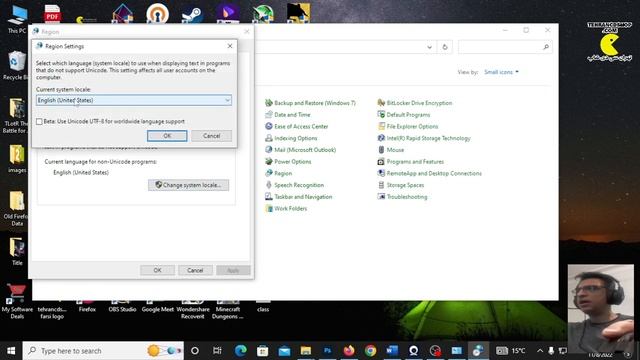Select Old Firefox Data folder on desktop
The height and width of the screenshot is (360, 640).
click(16, 209)
